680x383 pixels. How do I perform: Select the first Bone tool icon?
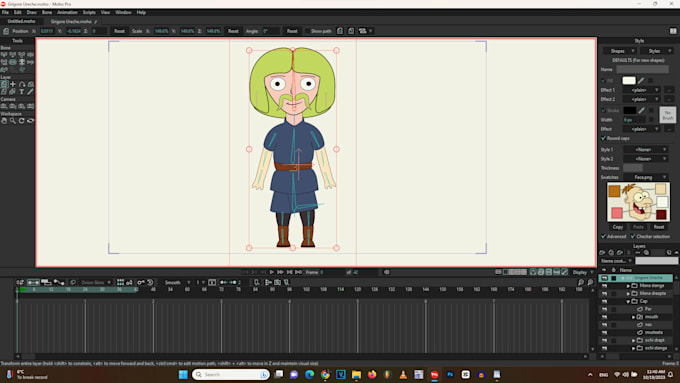[x=4, y=55]
